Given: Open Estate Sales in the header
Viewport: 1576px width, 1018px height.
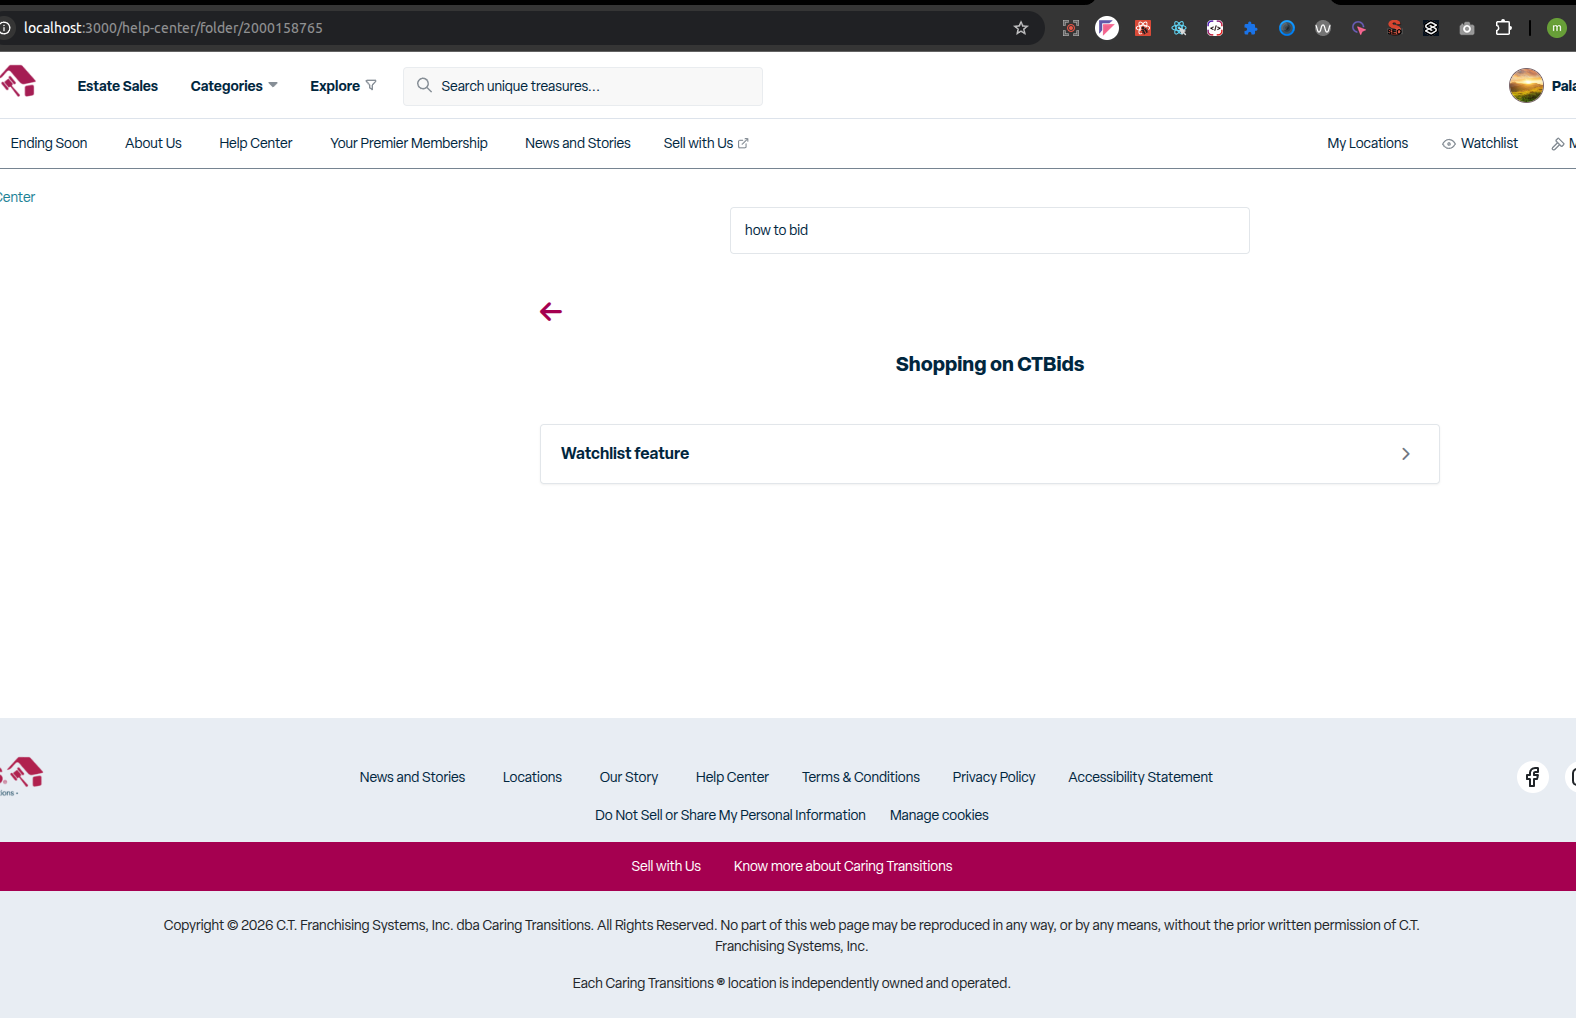Looking at the screenshot, I should (118, 86).
